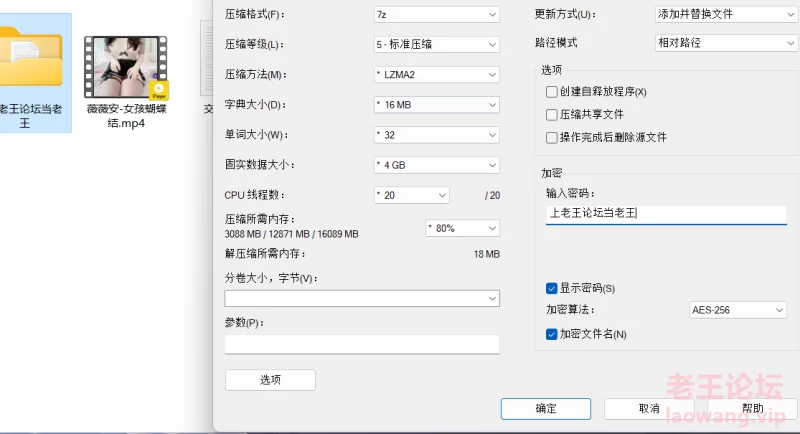Open the 80% memory usage dropdown

coord(462,228)
